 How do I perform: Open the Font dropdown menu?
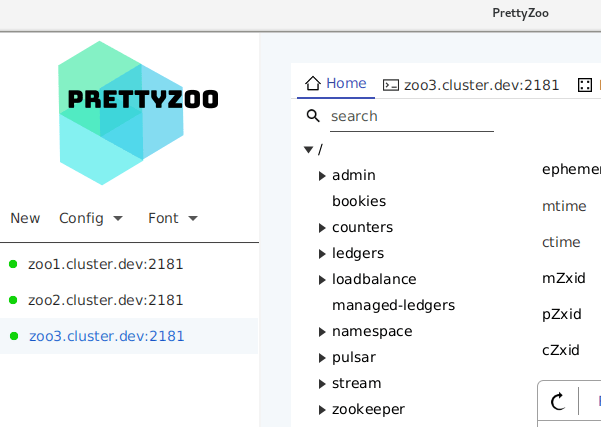pyautogui.click(x=172, y=218)
